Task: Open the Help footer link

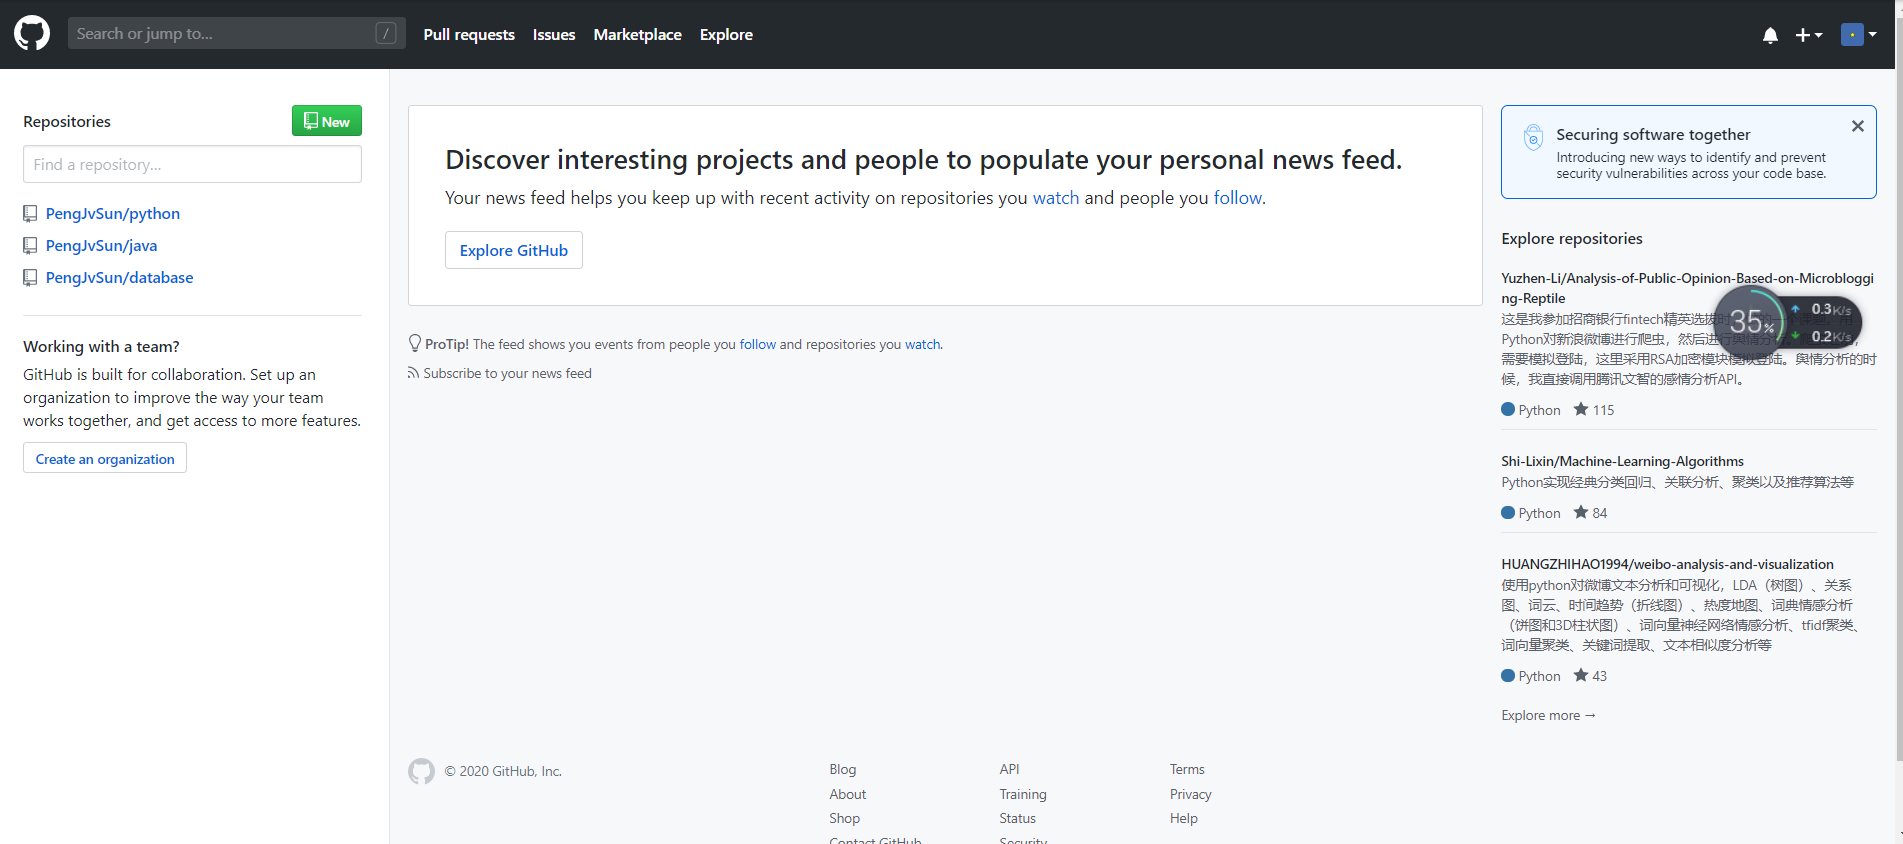Action: tap(1183, 819)
